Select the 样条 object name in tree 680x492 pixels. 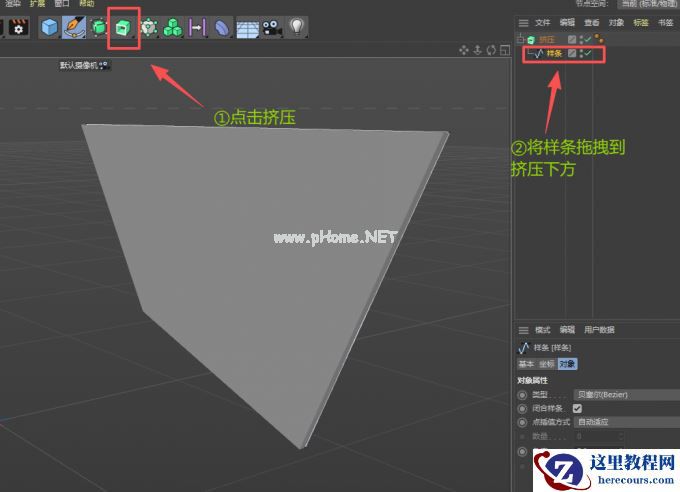tap(554, 54)
